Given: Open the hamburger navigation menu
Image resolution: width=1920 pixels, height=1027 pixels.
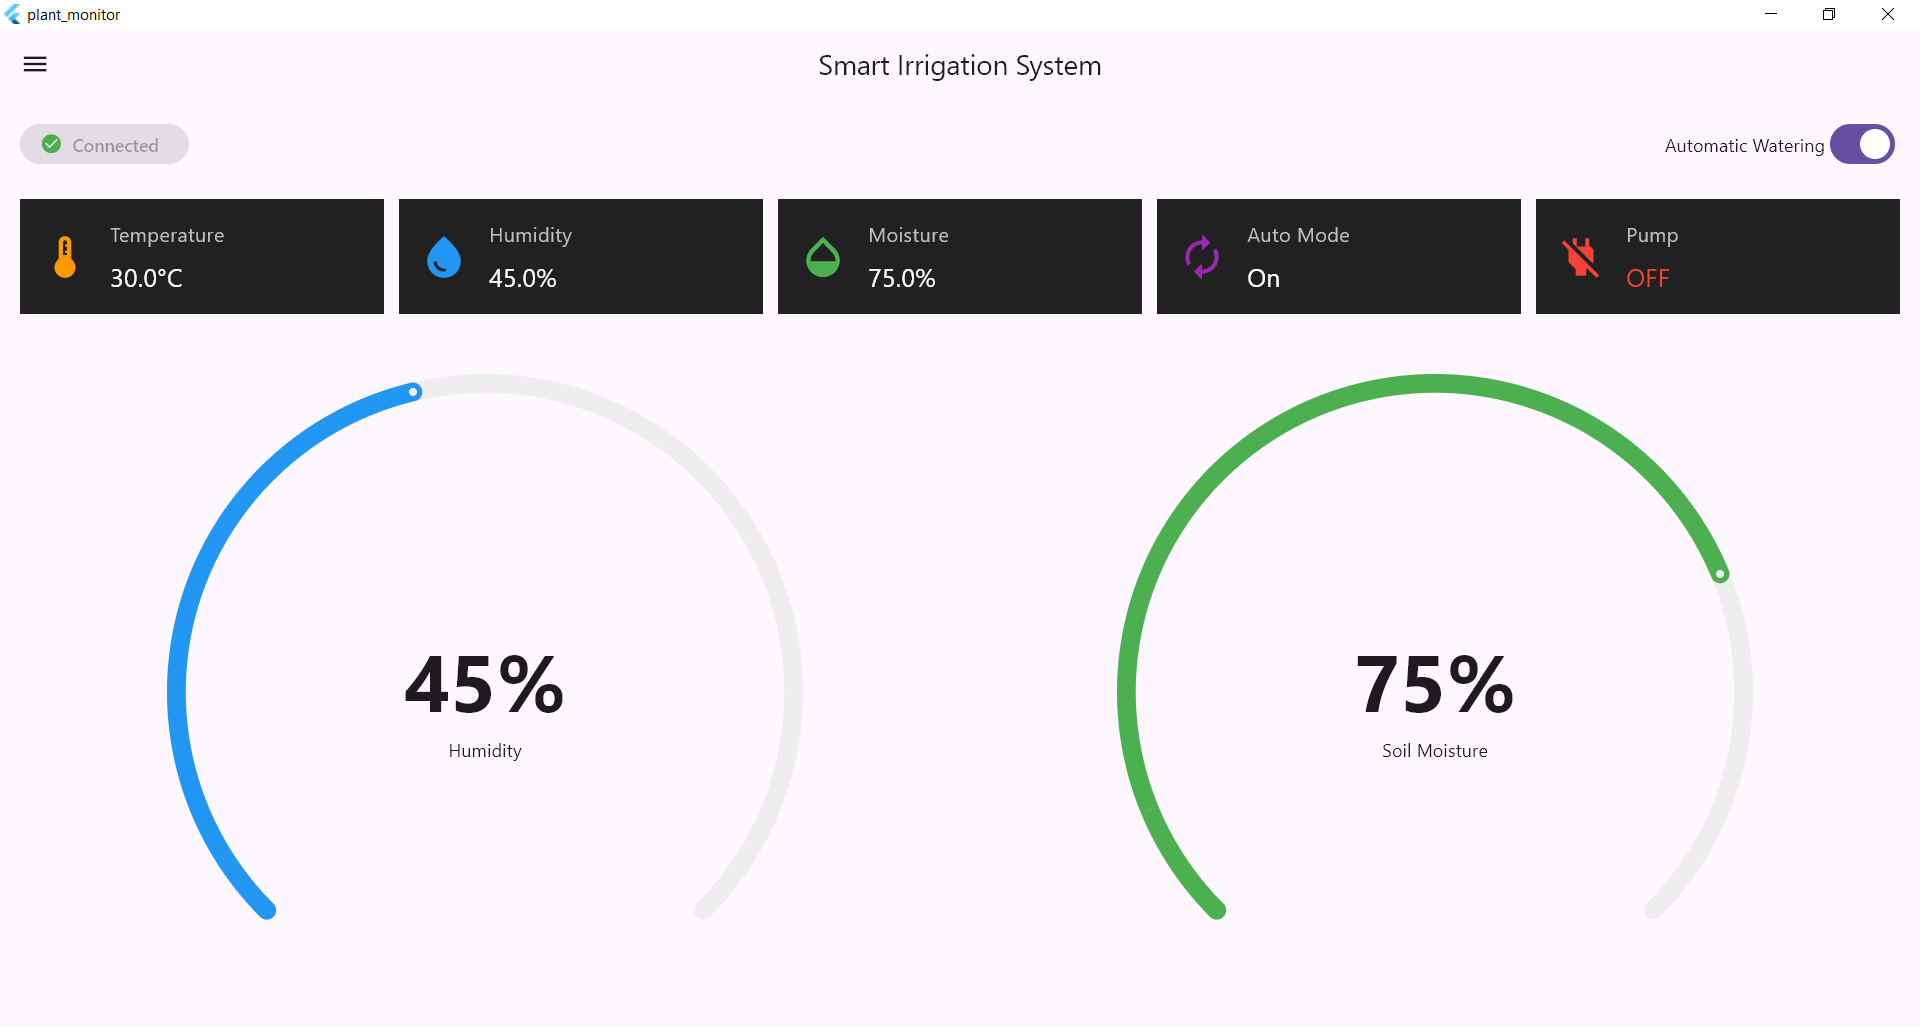Looking at the screenshot, I should 35,65.
